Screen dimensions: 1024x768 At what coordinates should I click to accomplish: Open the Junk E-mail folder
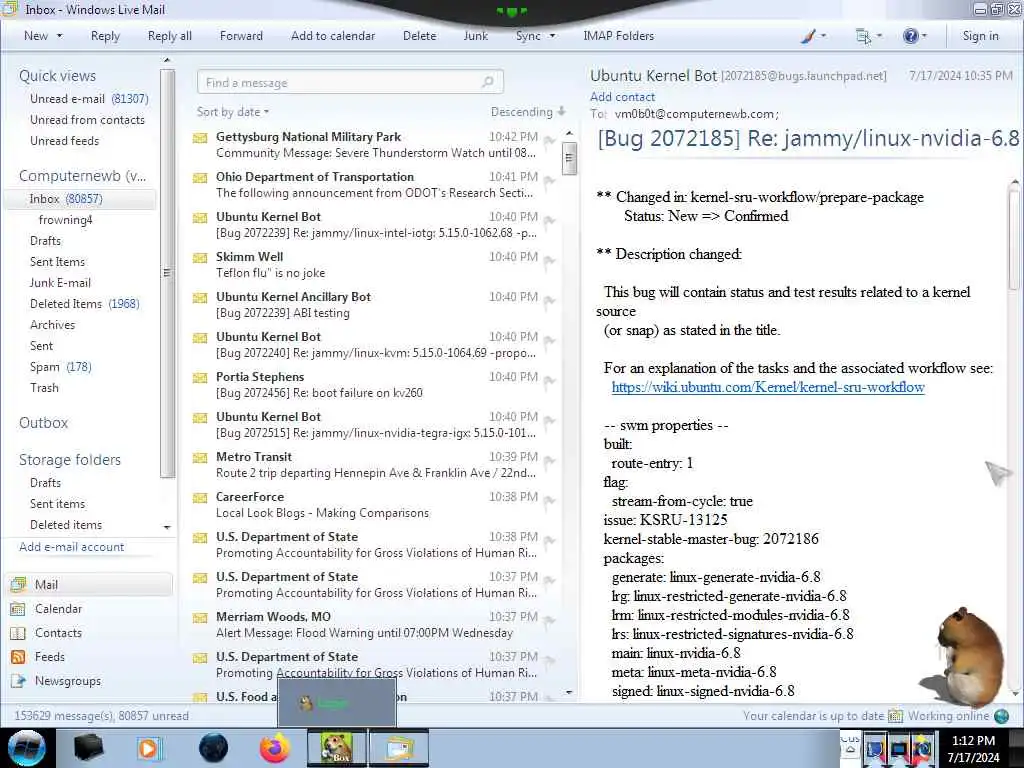(x=60, y=283)
